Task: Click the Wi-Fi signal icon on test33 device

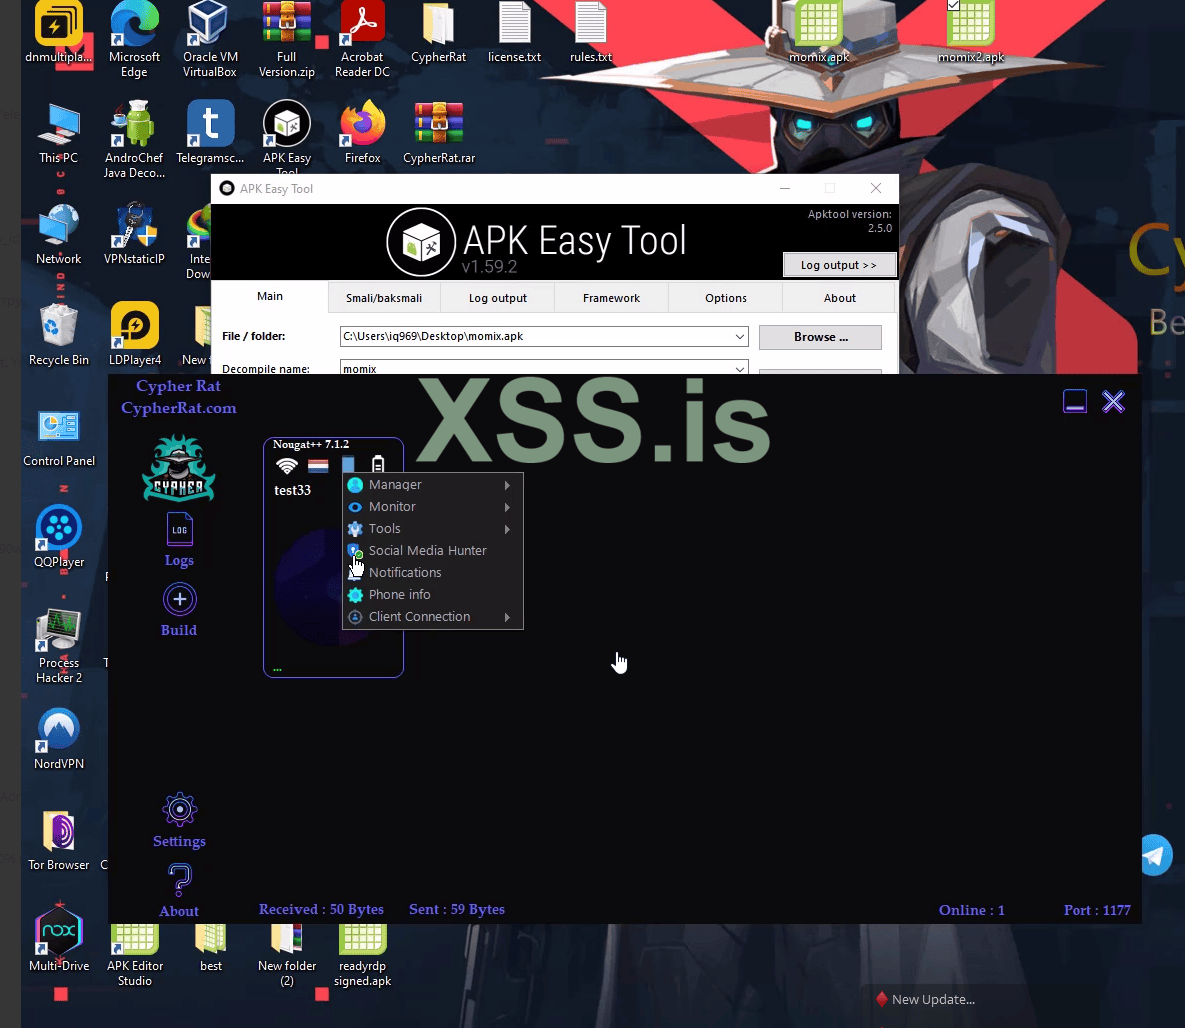Action: tap(288, 464)
